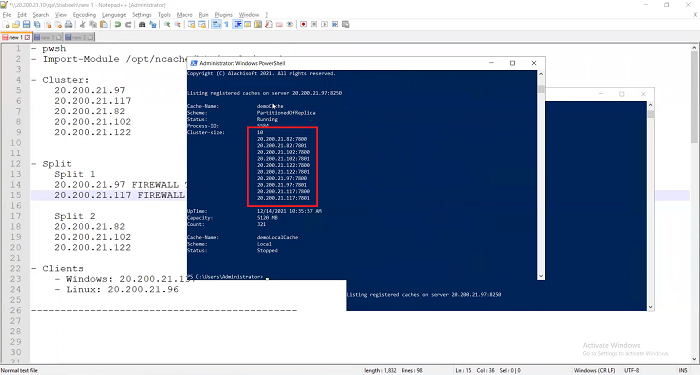Click Run Macro Multiple Times icon
The image size is (700, 375).
pos(335,25)
